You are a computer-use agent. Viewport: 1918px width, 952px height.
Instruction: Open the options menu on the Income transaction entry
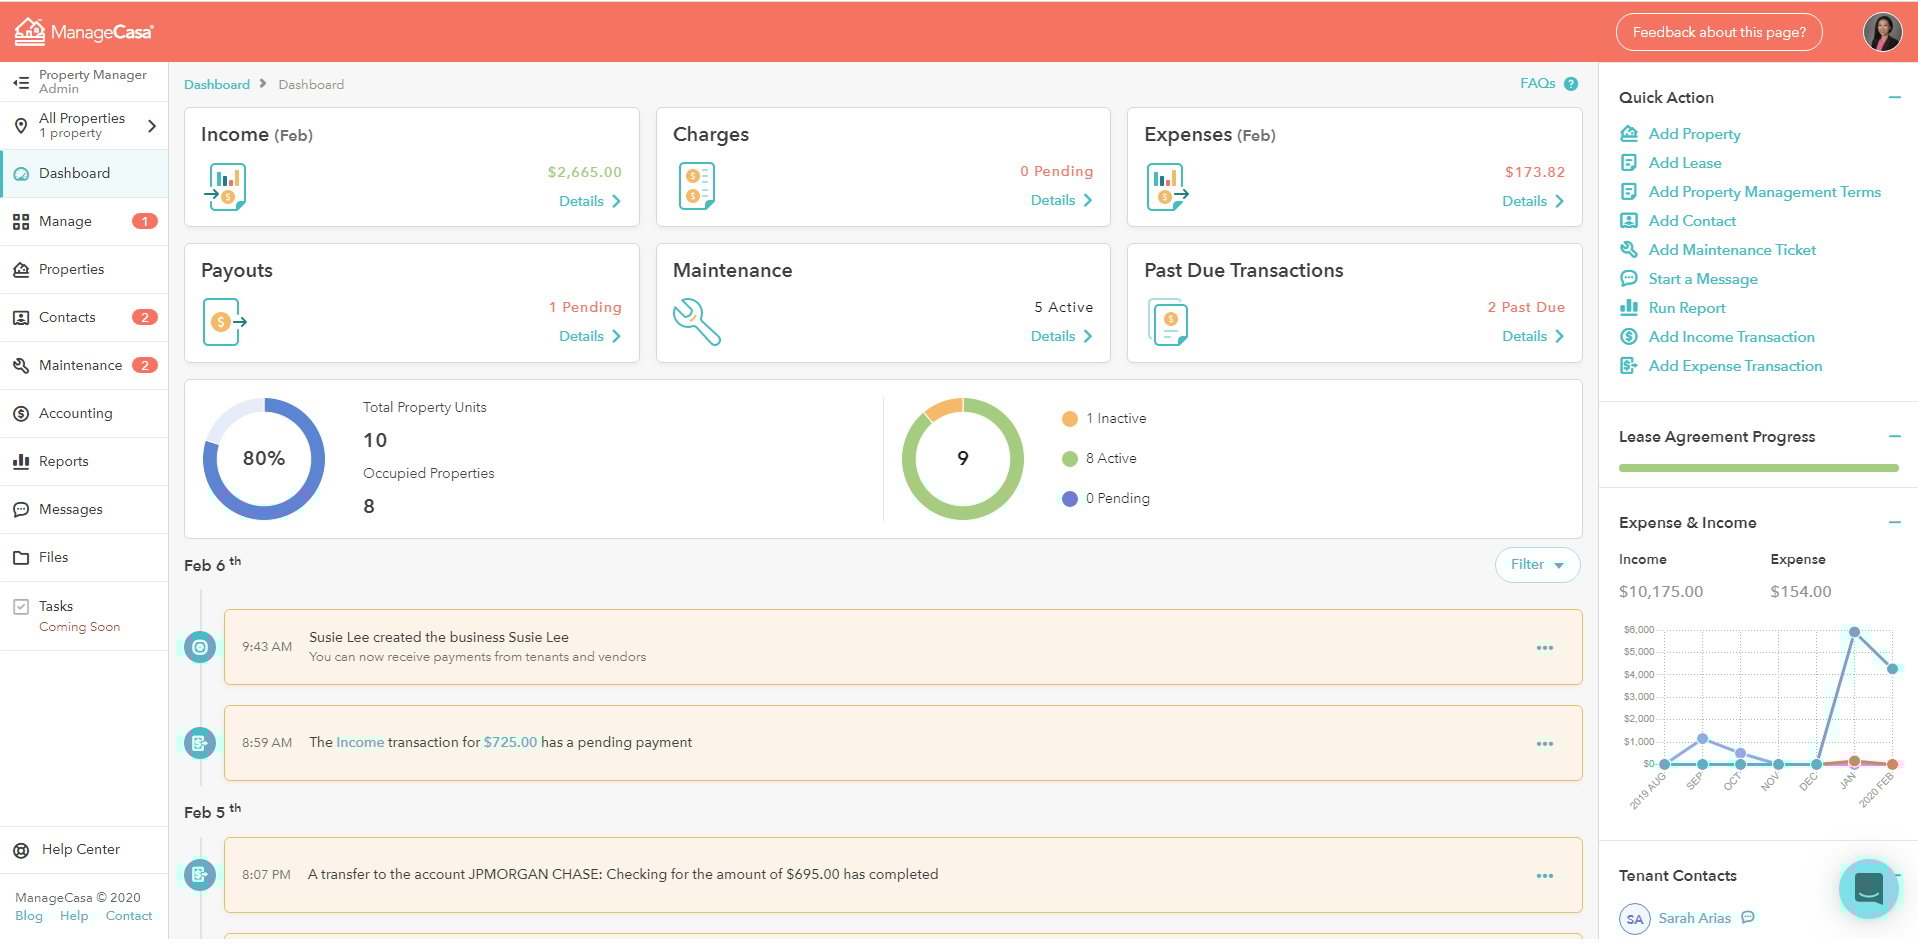coord(1545,743)
